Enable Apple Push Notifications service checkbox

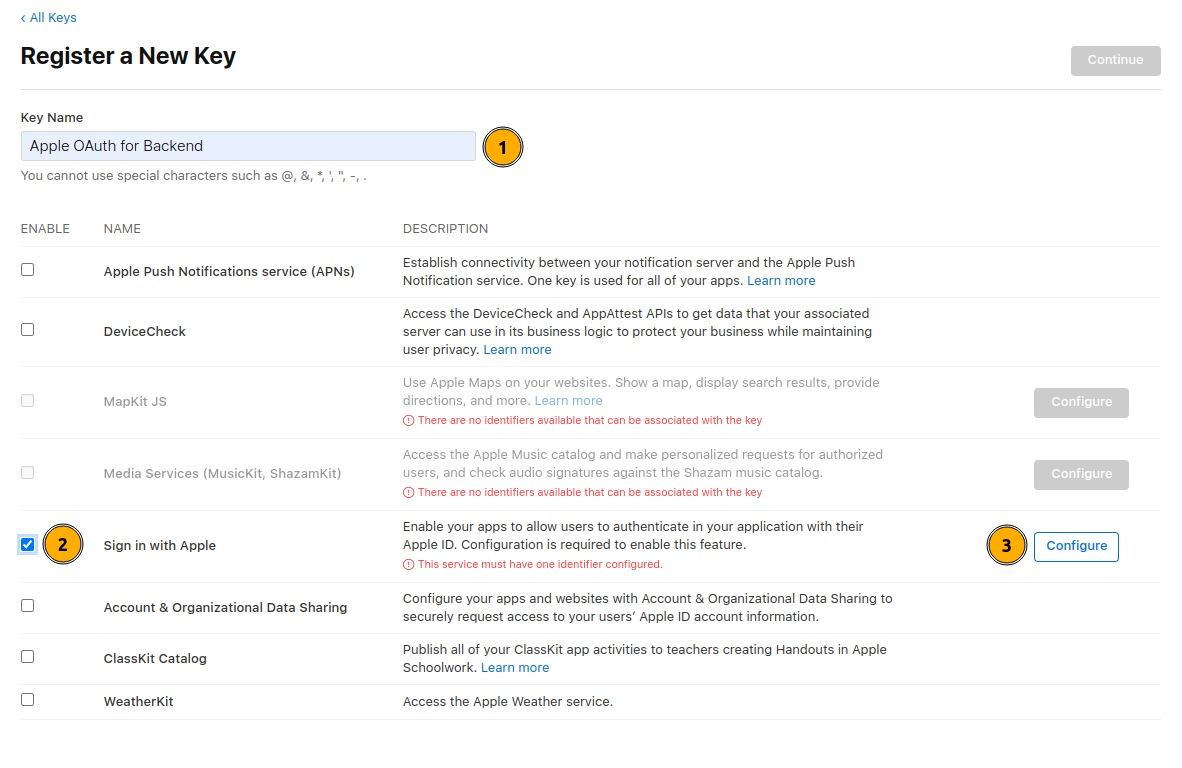[x=28, y=270]
